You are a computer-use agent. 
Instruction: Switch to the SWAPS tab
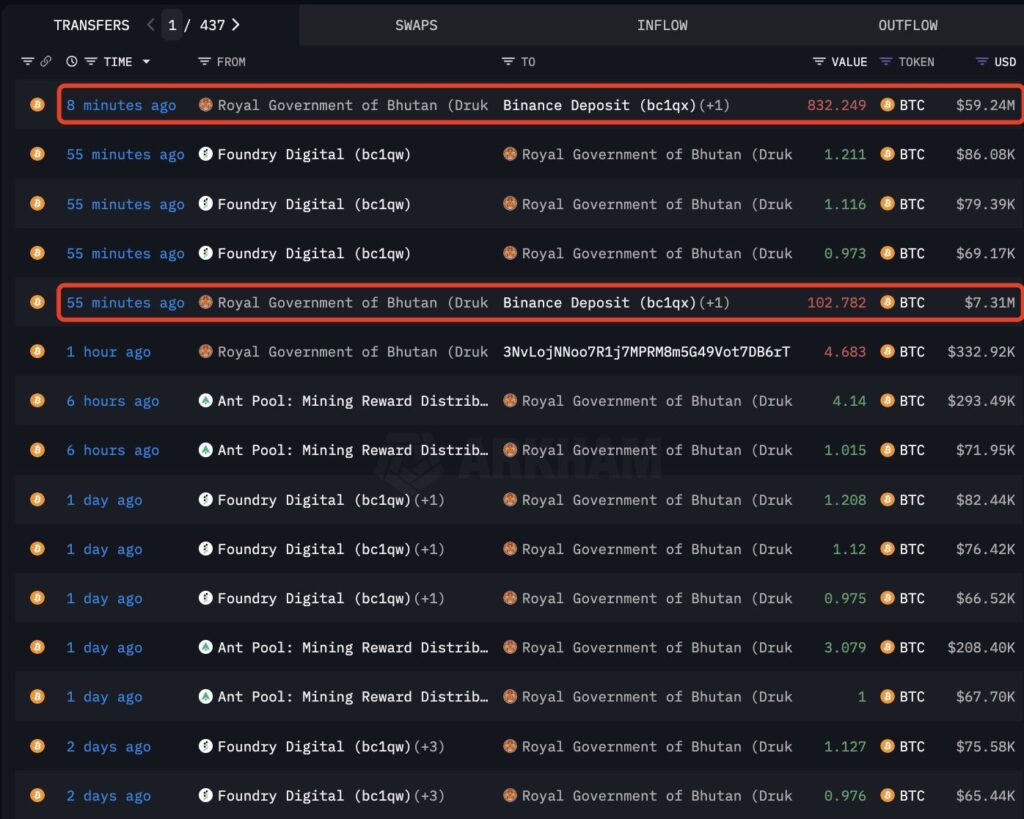pos(416,25)
